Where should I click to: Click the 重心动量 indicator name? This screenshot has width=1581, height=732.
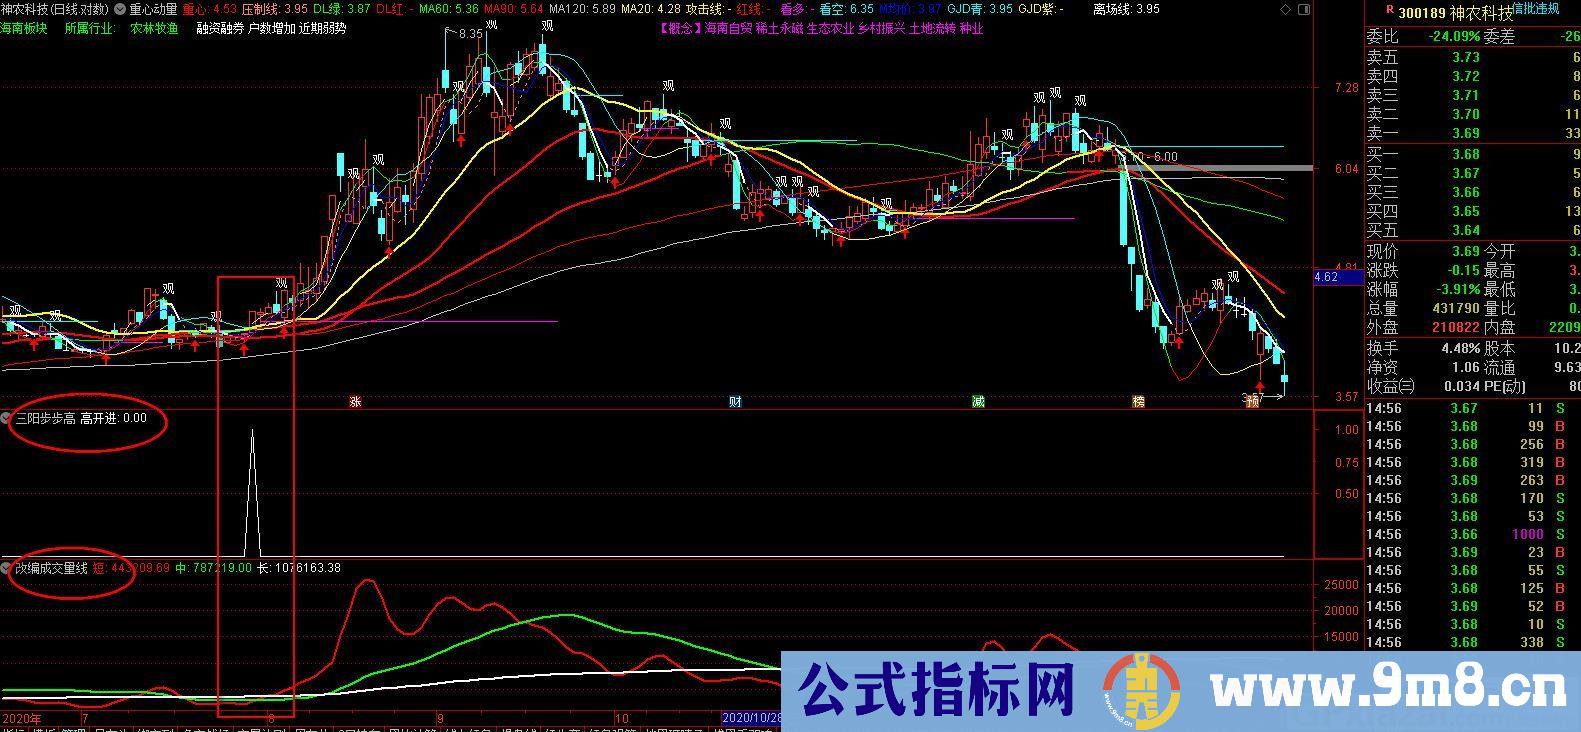pyautogui.click(x=154, y=9)
